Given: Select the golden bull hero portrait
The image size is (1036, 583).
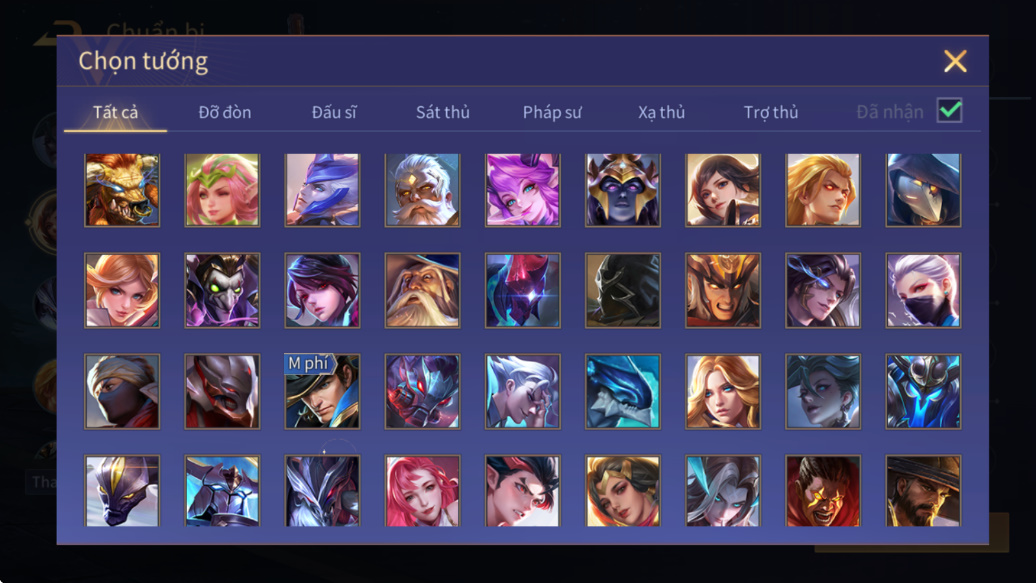Looking at the screenshot, I should click(x=122, y=190).
